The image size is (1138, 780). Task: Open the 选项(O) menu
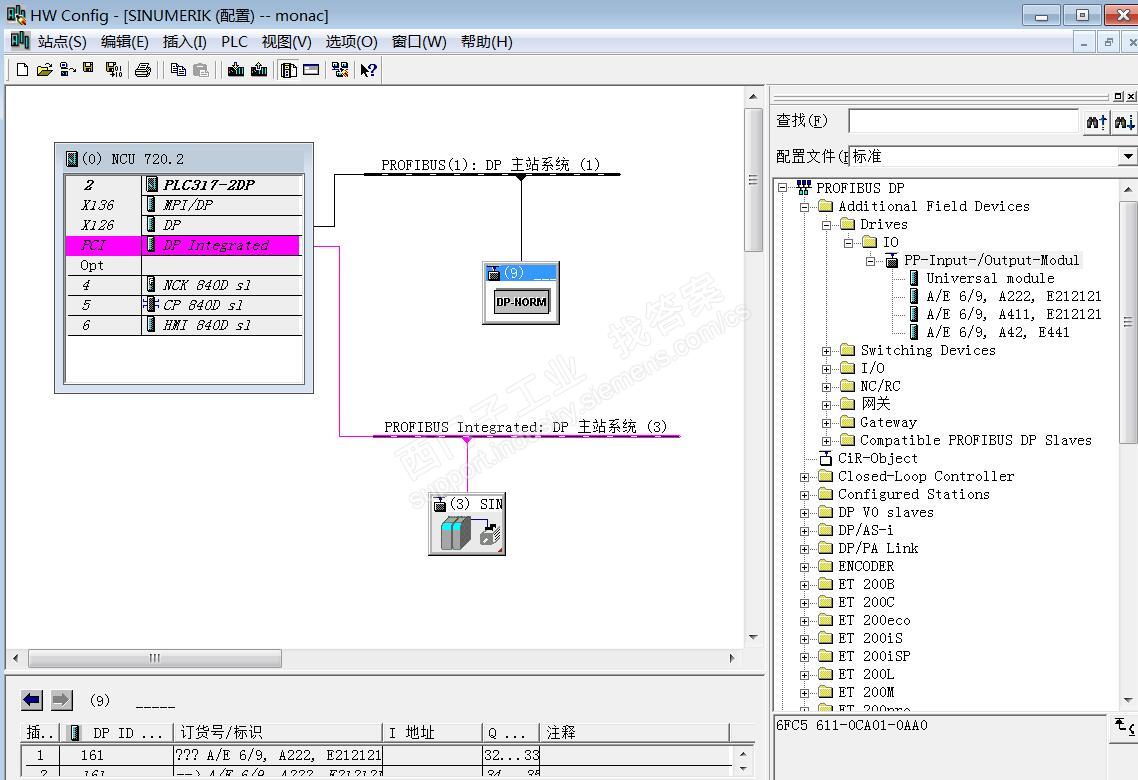pos(351,42)
